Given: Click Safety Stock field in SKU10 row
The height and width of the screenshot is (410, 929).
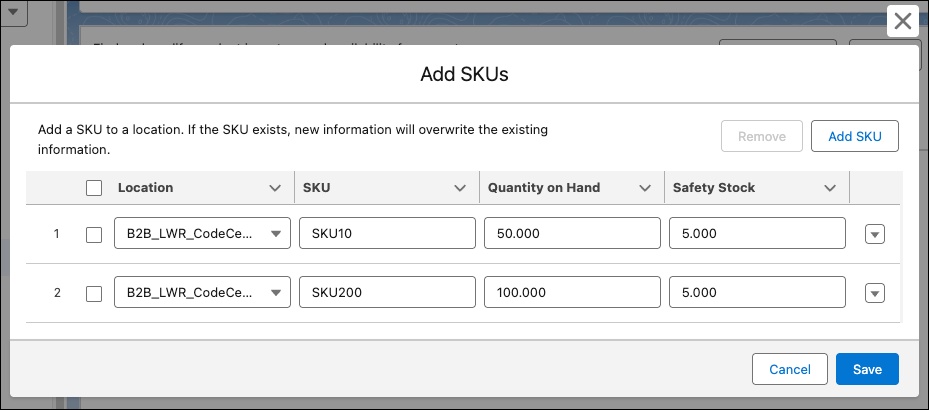Looking at the screenshot, I should tap(757, 233).
